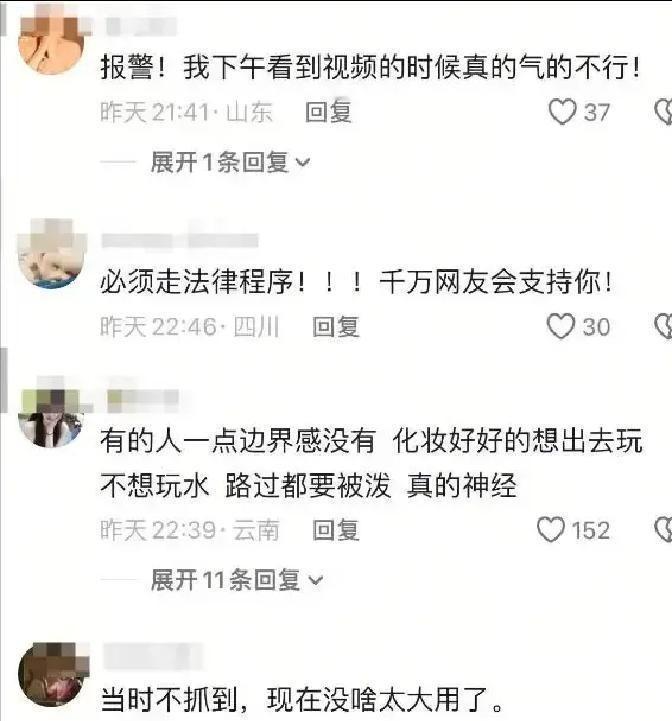The width and height of the screenshot is (672, 721).
Task: Expand 展开11条回复 replies
Action: pos(237,579)
